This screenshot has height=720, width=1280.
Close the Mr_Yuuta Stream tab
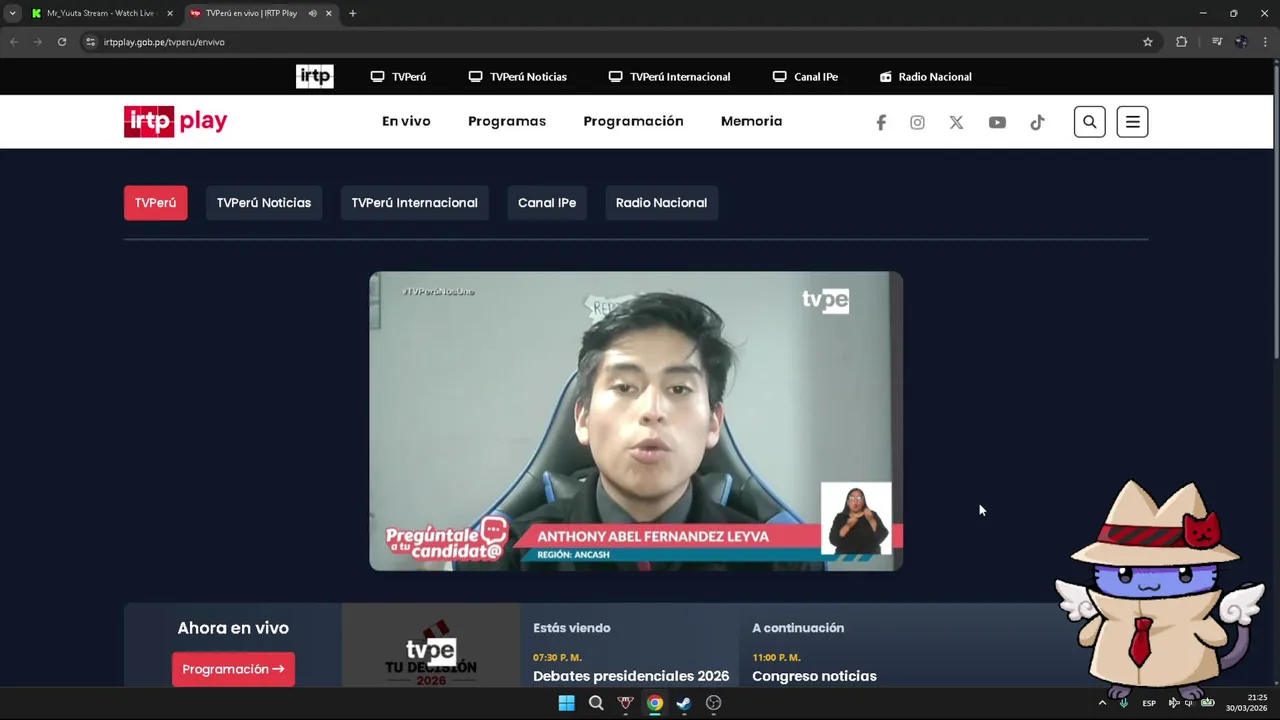point(169,13)
